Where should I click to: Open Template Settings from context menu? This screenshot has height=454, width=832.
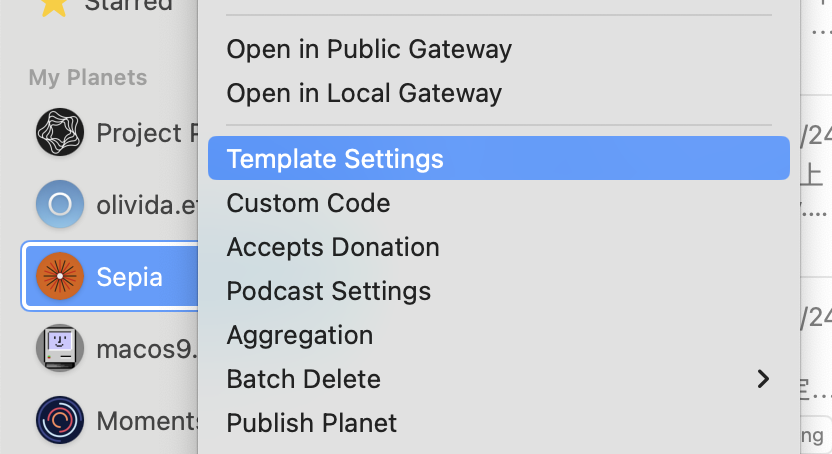pos(335,159)
